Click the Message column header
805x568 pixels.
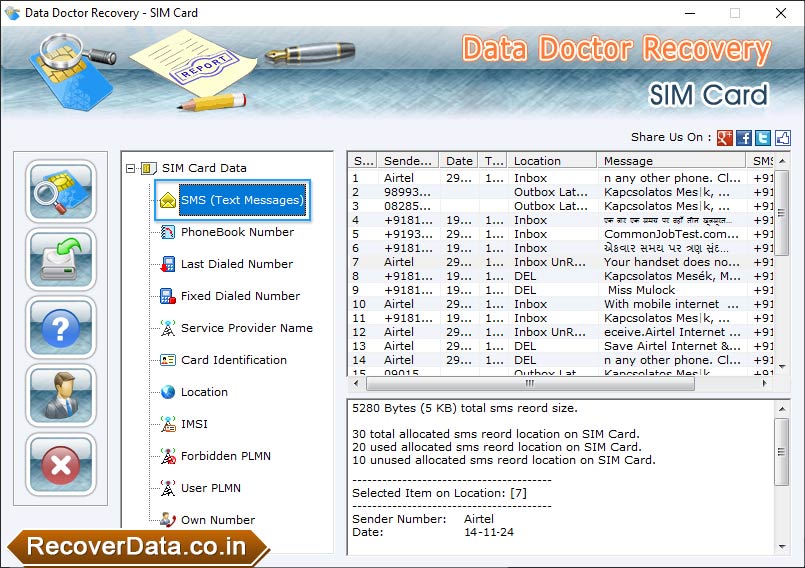pyautogui.click(x=671, y=161)
